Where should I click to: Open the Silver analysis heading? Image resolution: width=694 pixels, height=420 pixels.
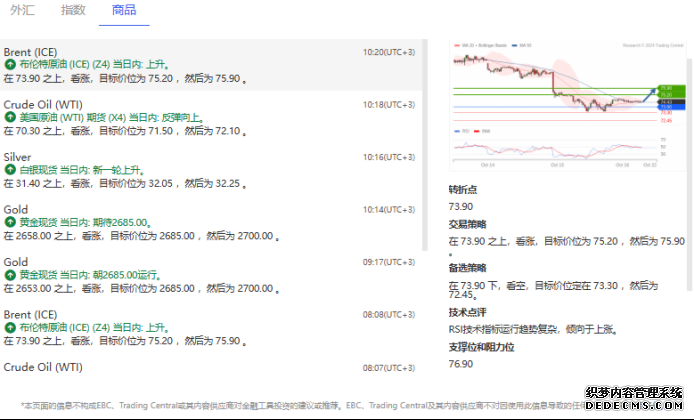[18, 157]
